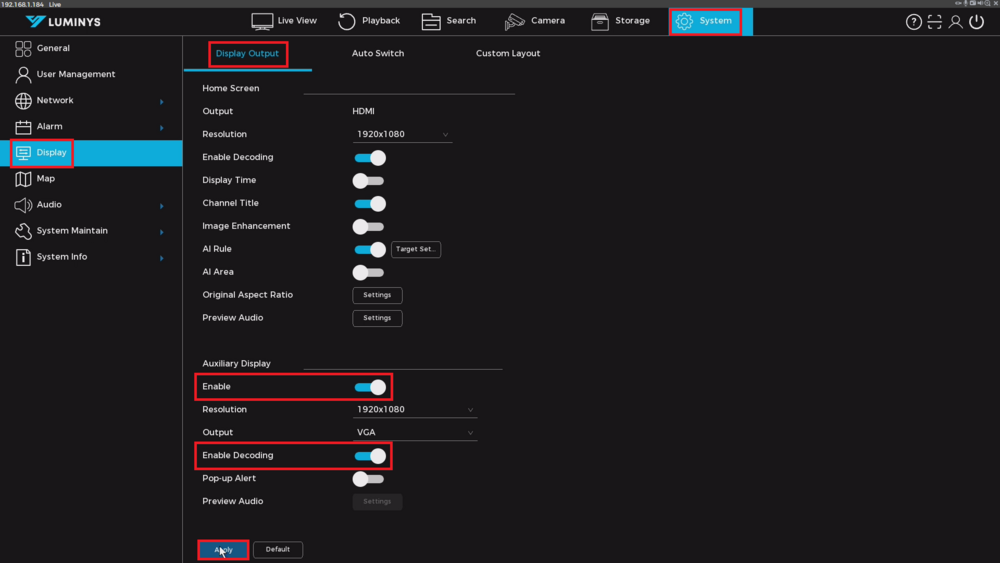Go to the Storage section
Viewport: 1000px width, 563px height.
pyautogui.click(x=621, y=21)
